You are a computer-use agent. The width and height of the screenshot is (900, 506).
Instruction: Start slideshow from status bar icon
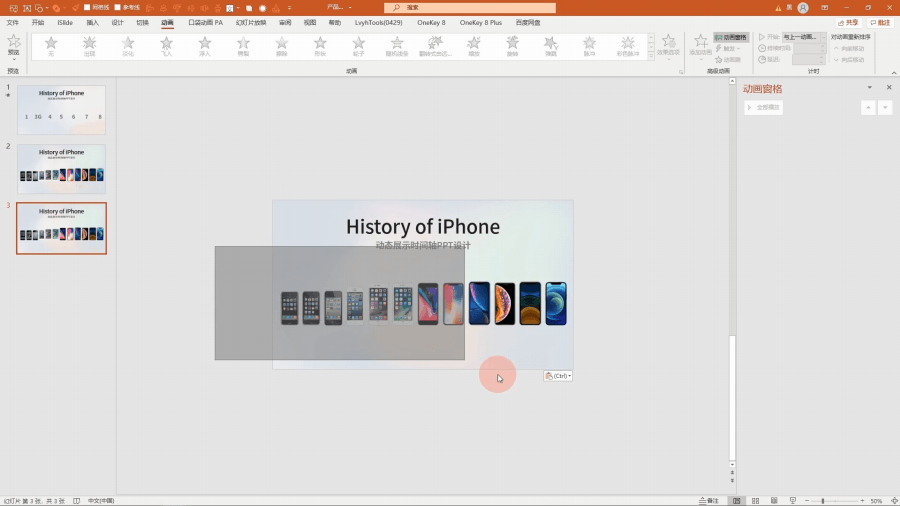[x=793, y=501]
